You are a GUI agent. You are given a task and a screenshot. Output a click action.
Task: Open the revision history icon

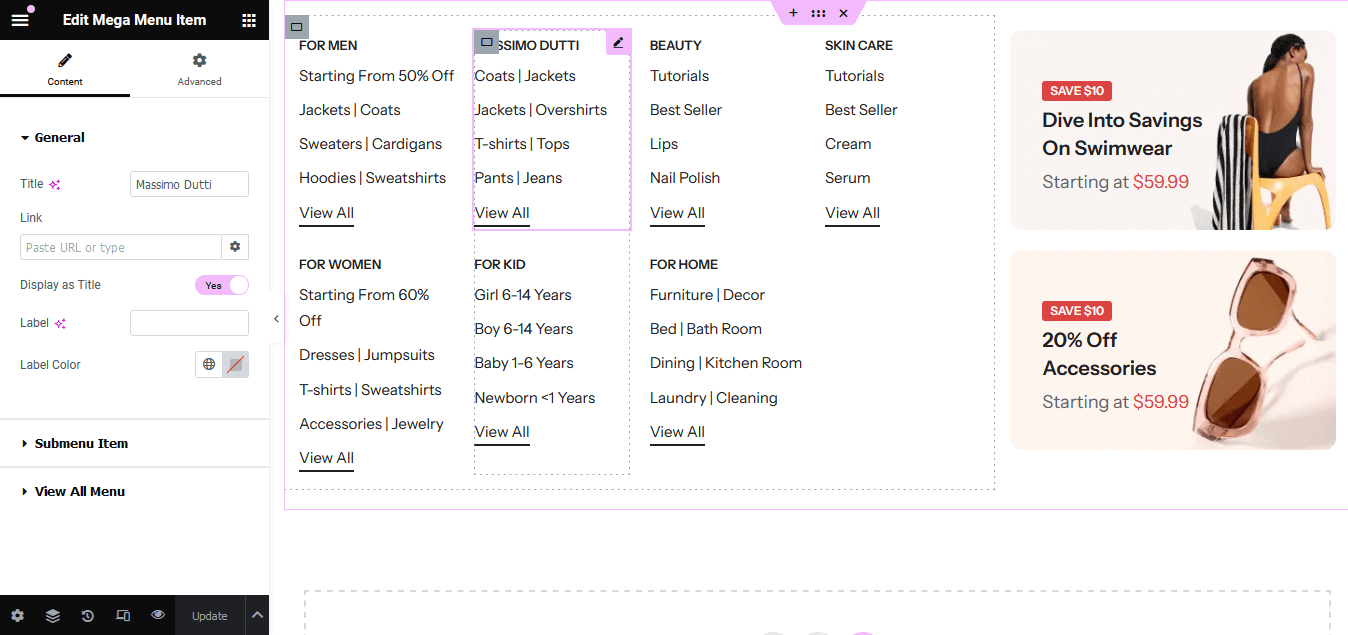point(88,616)
